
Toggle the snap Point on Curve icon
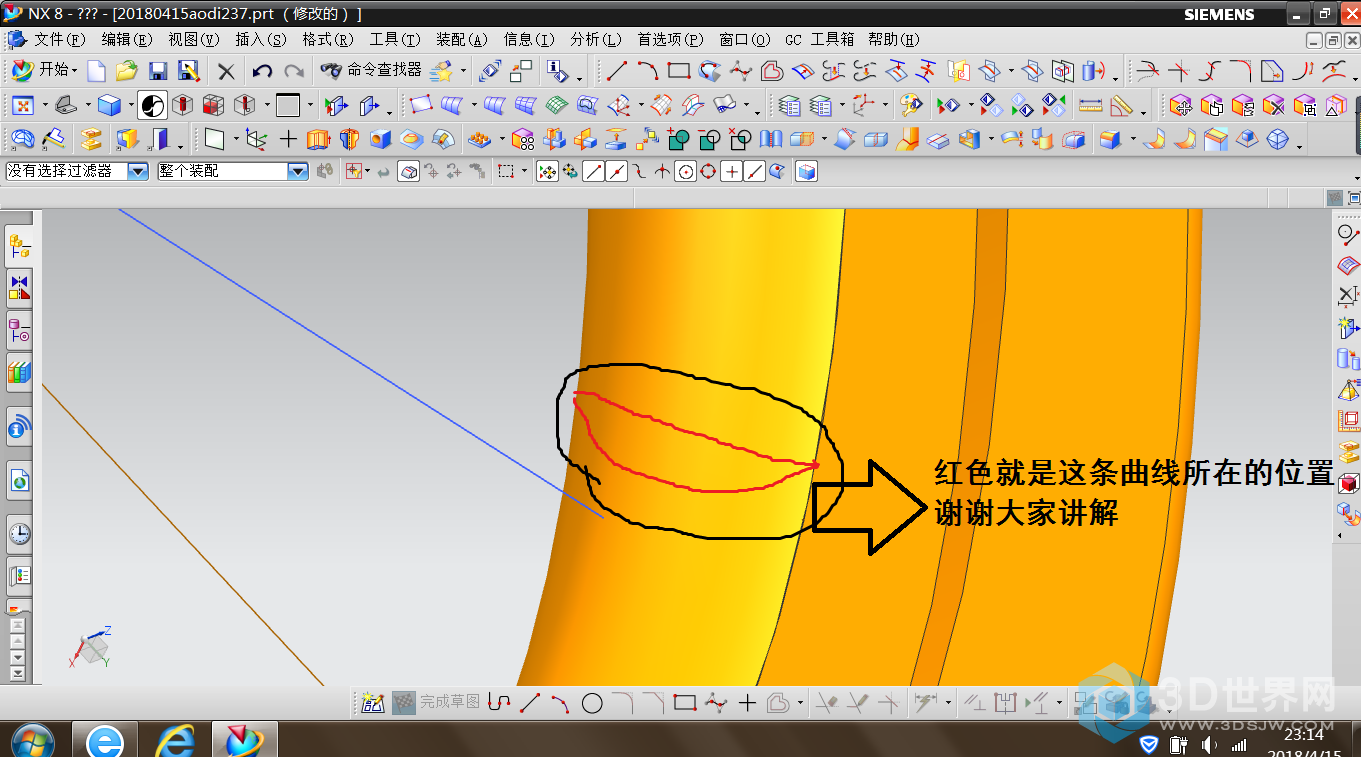pos(755,172)
